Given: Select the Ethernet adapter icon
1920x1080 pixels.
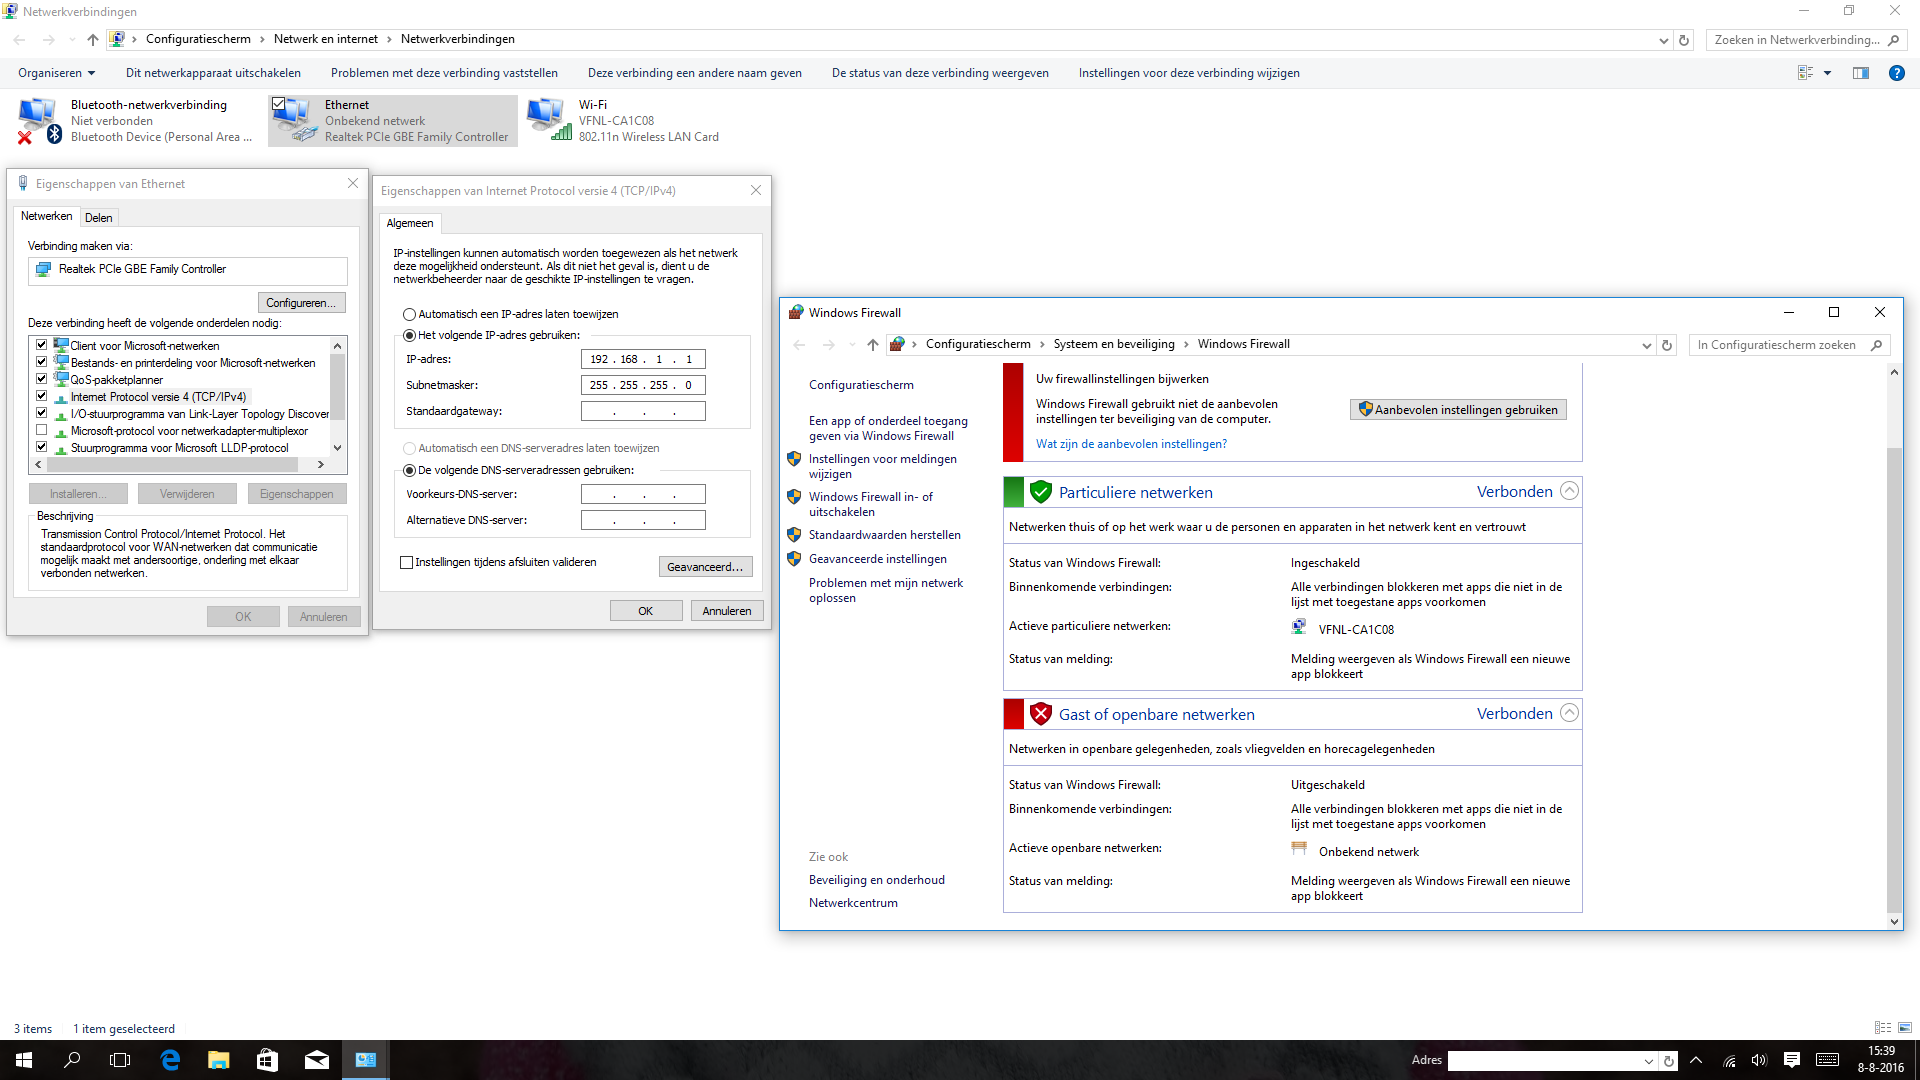Looking at the screenshot, I should (x=295, y=120).
